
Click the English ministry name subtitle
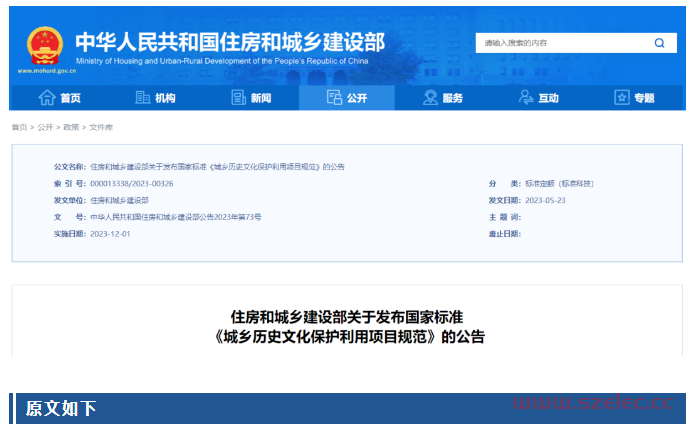coord(222,61)
